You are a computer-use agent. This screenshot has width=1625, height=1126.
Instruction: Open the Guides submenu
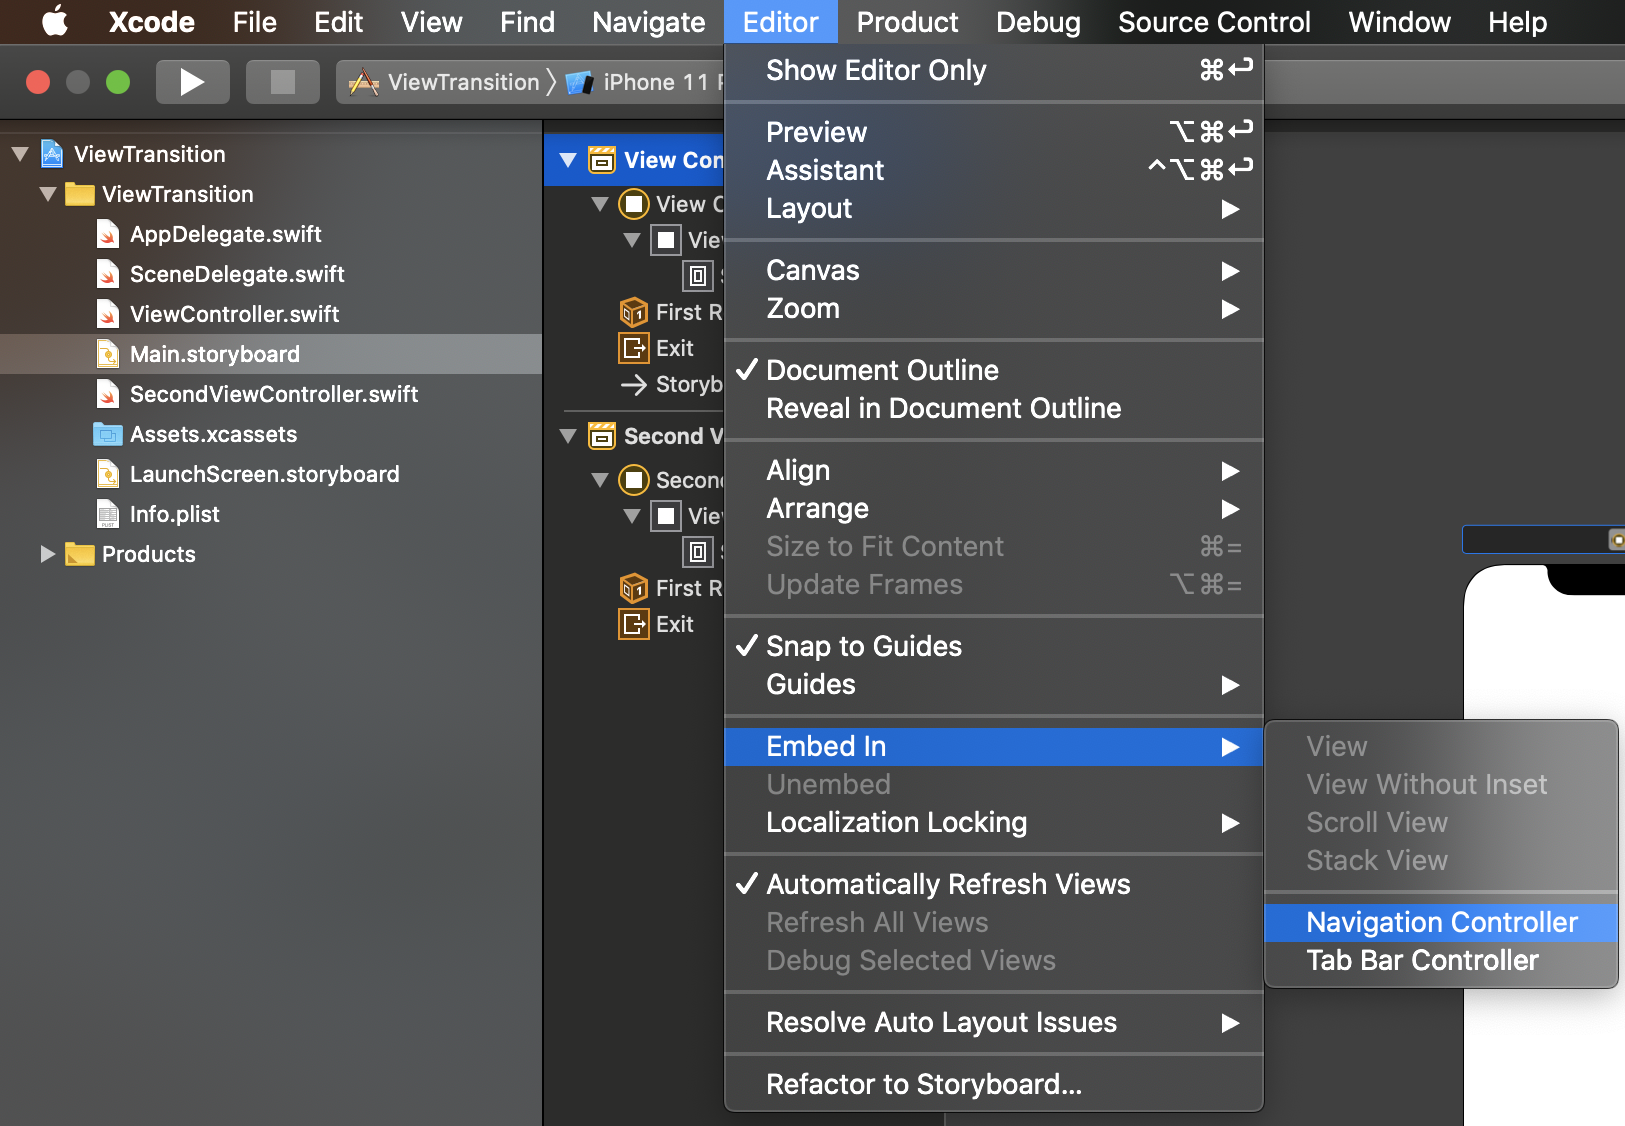[994, 684]
